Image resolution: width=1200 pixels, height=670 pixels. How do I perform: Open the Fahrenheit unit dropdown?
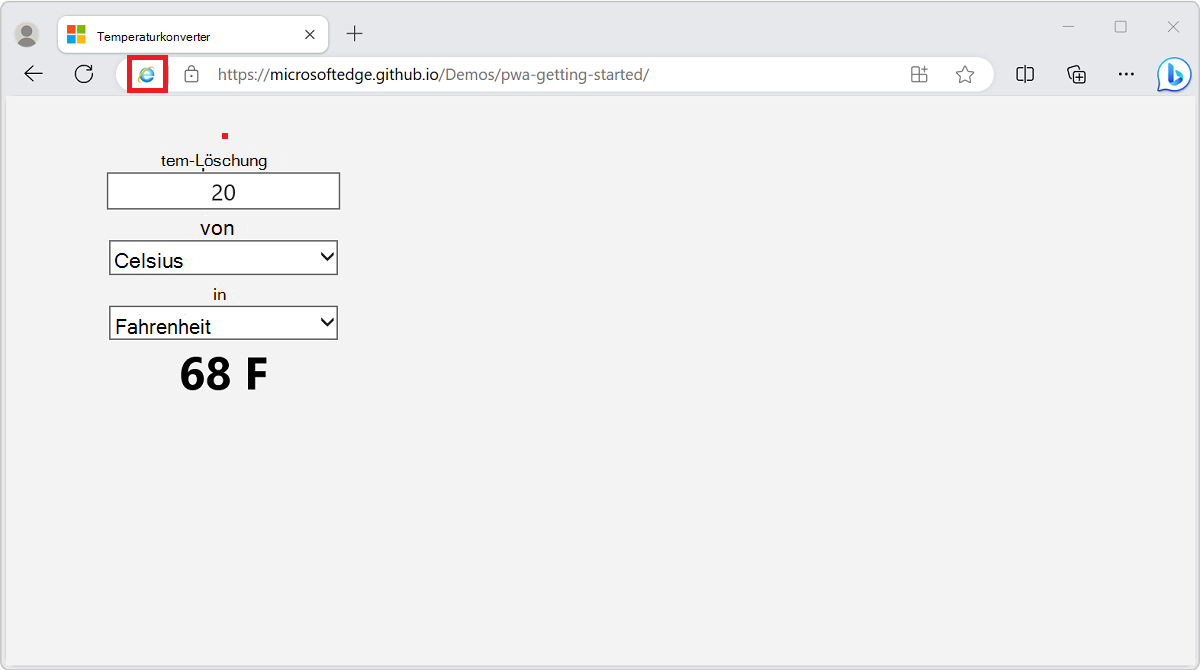222,322
